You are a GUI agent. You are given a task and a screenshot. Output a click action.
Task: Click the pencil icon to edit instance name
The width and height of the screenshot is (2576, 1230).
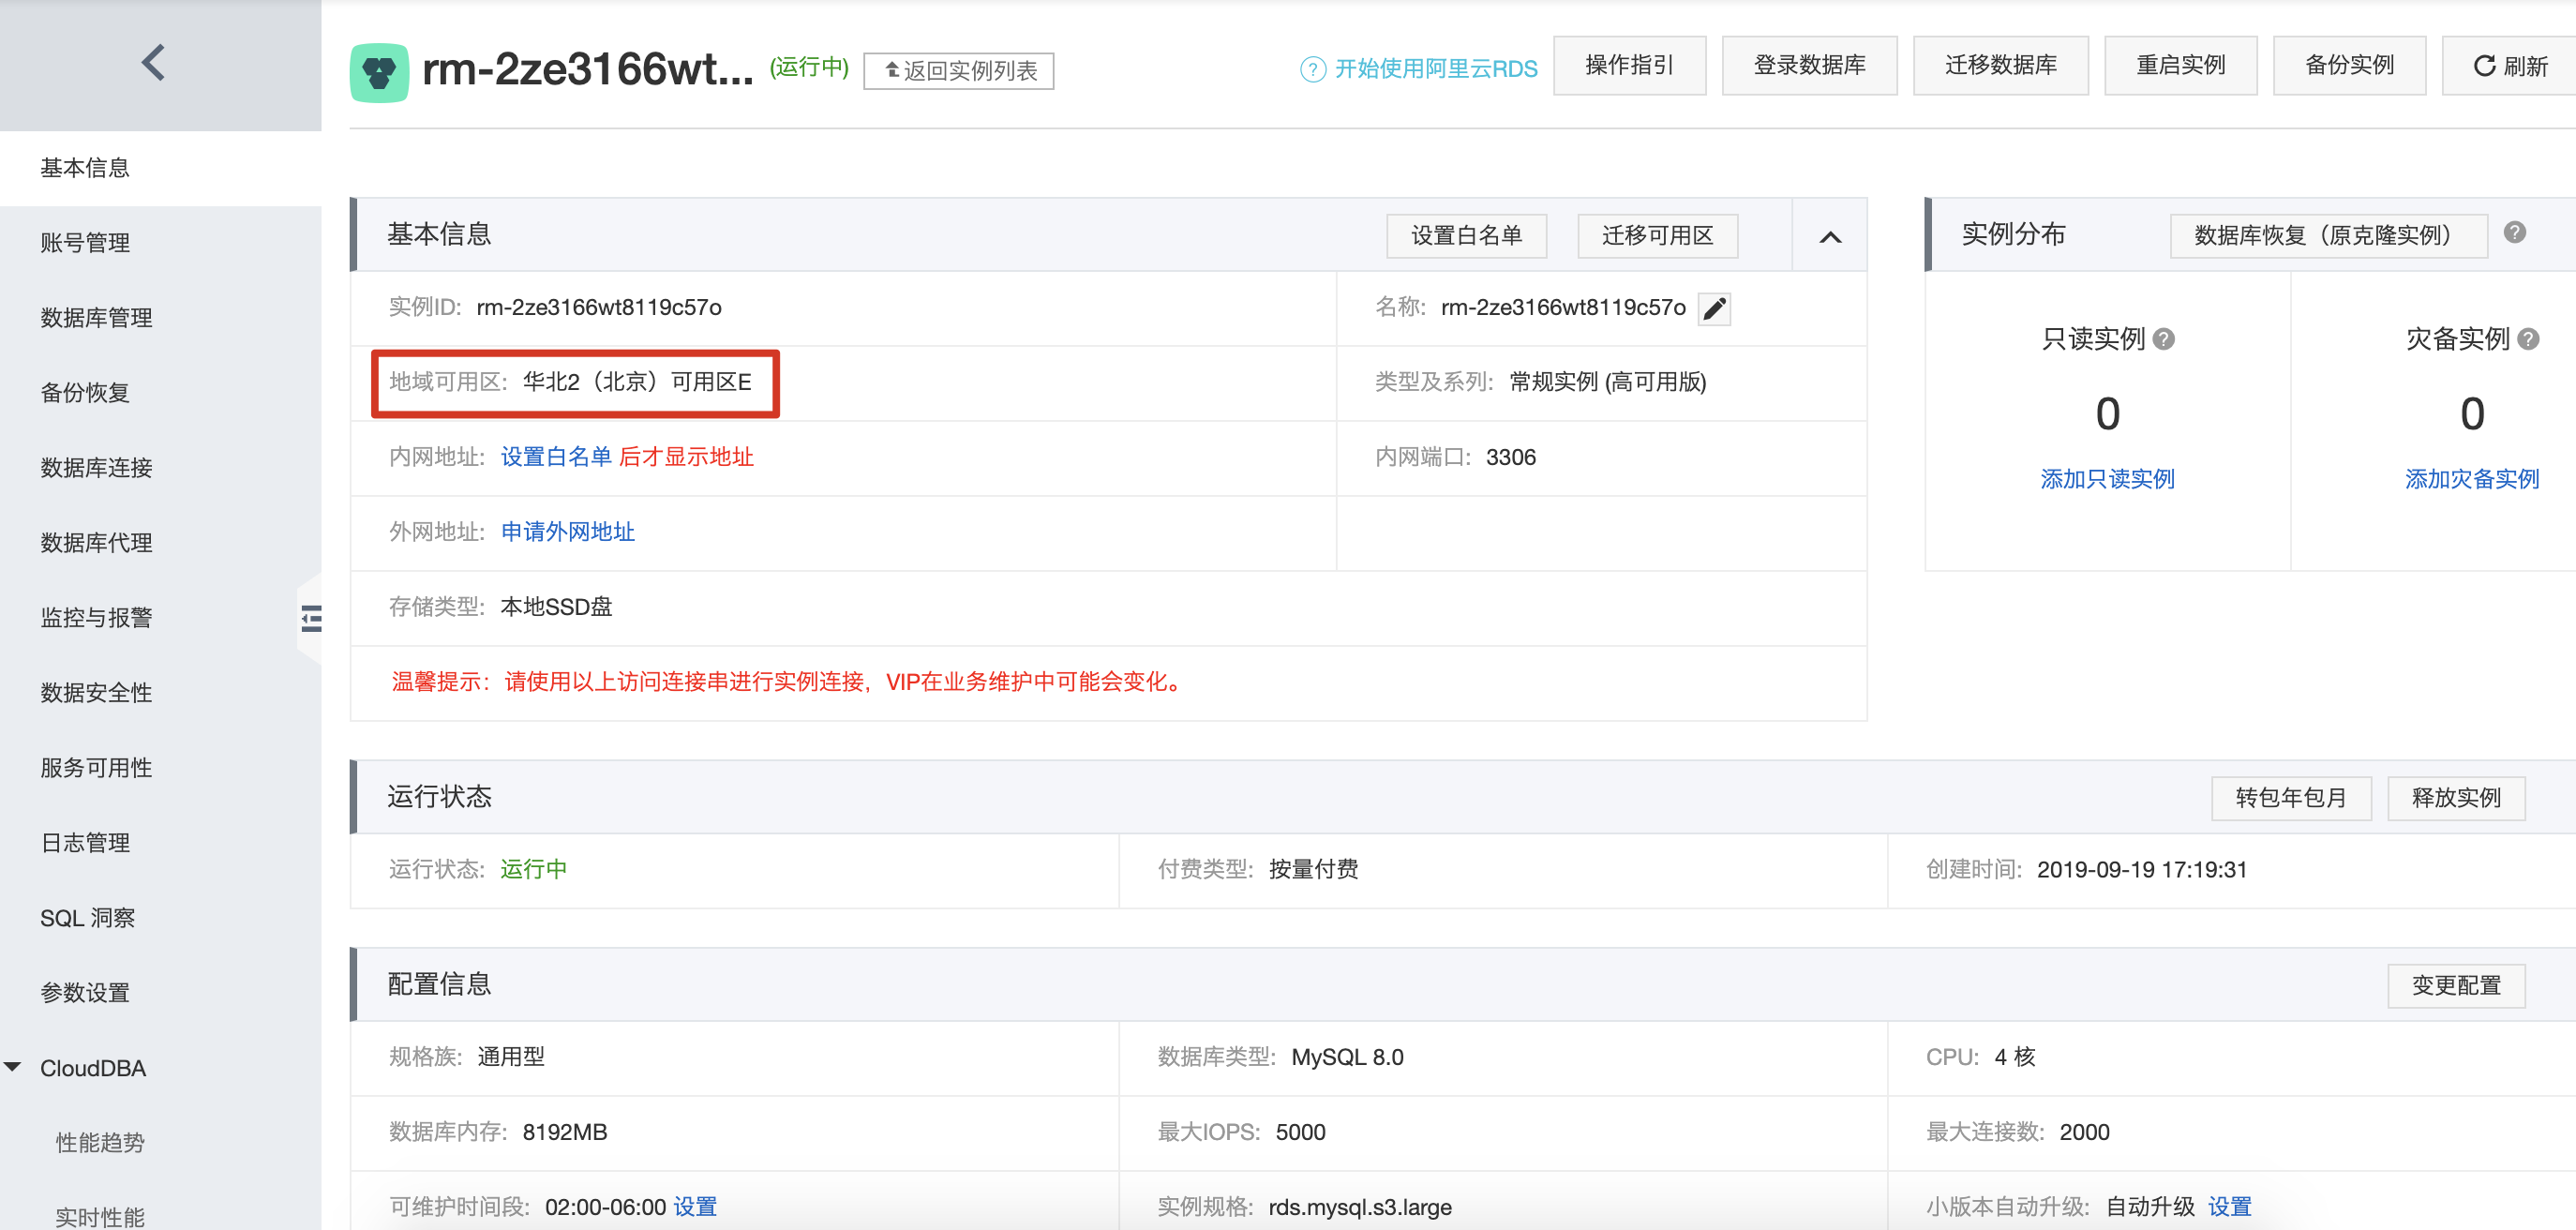pyautogui.click(x=1714, y=309)
